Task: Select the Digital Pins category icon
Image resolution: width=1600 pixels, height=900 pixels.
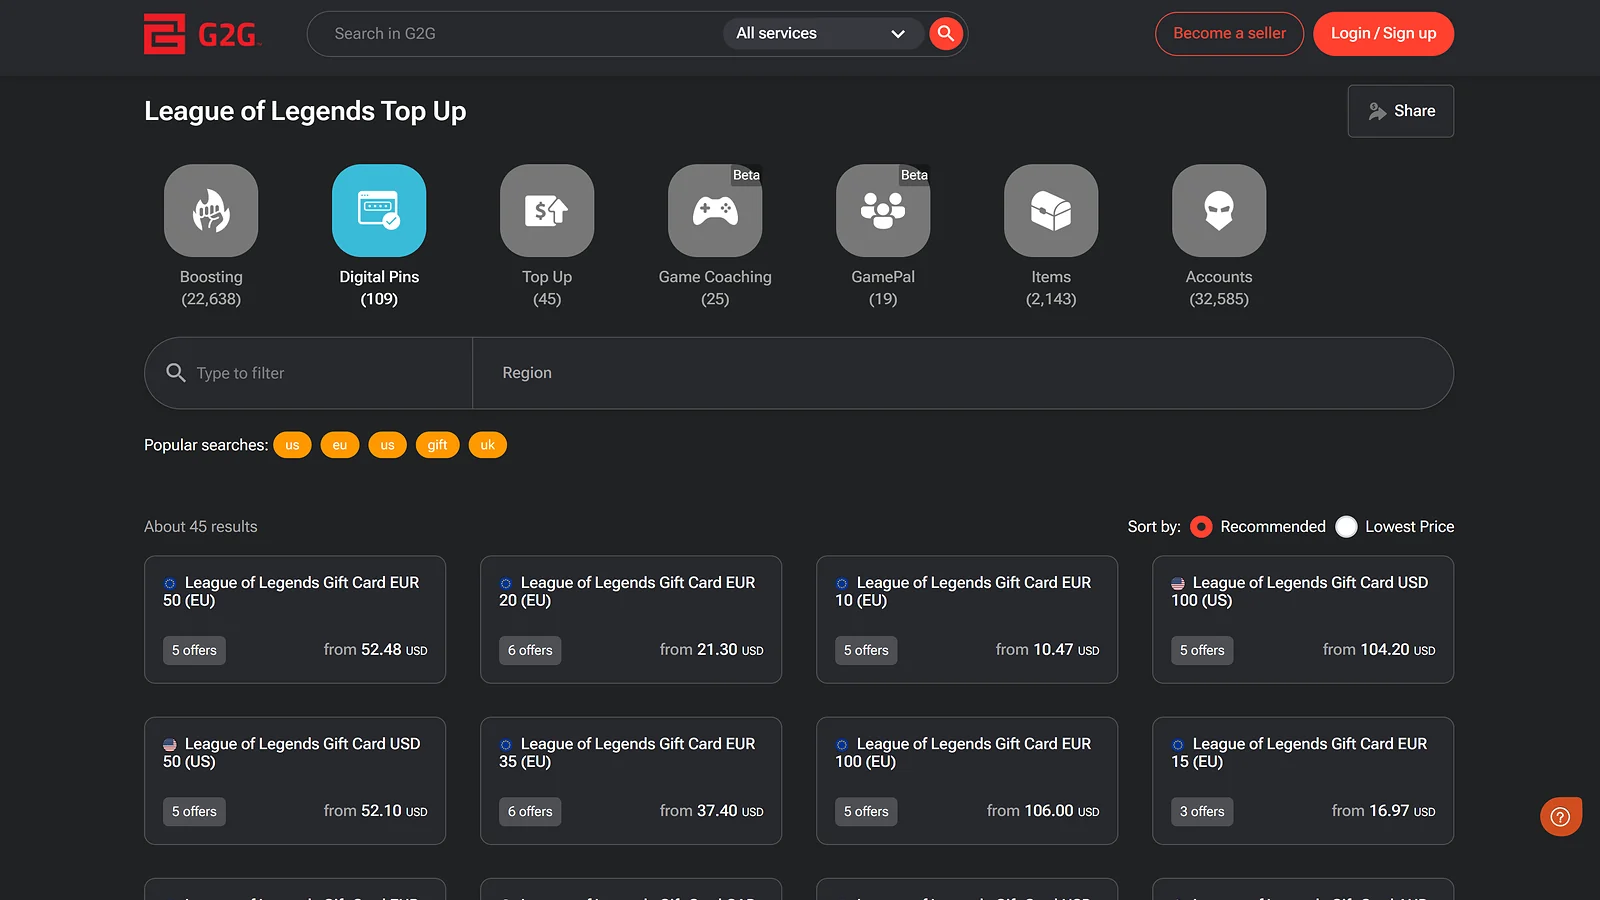Action: [378, 211]
